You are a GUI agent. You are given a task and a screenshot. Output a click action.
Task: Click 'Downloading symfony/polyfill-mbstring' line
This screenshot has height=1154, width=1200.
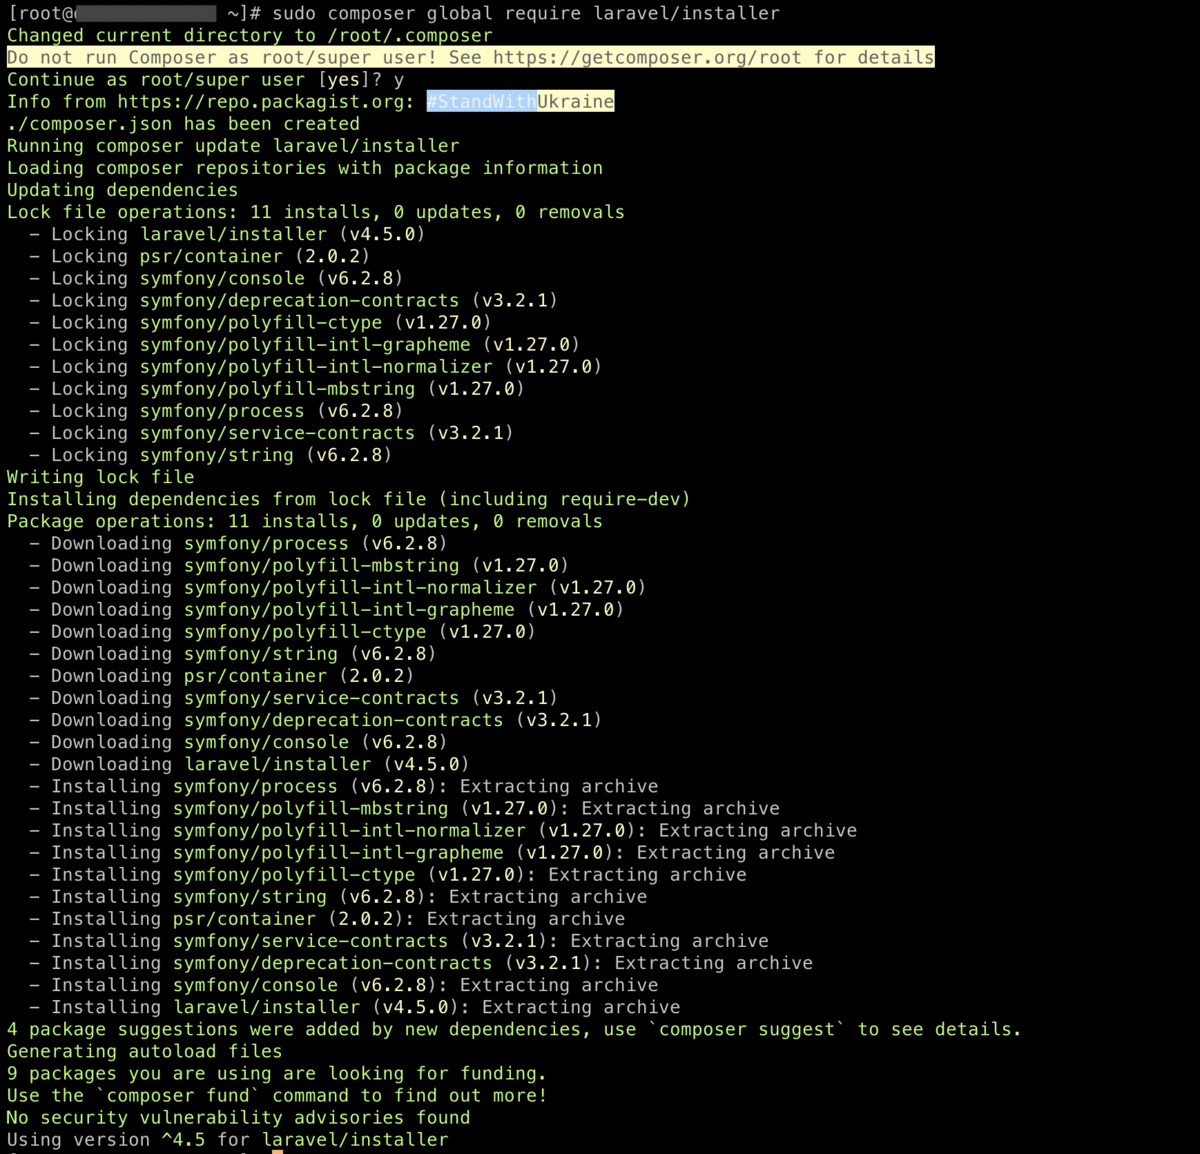299,564
